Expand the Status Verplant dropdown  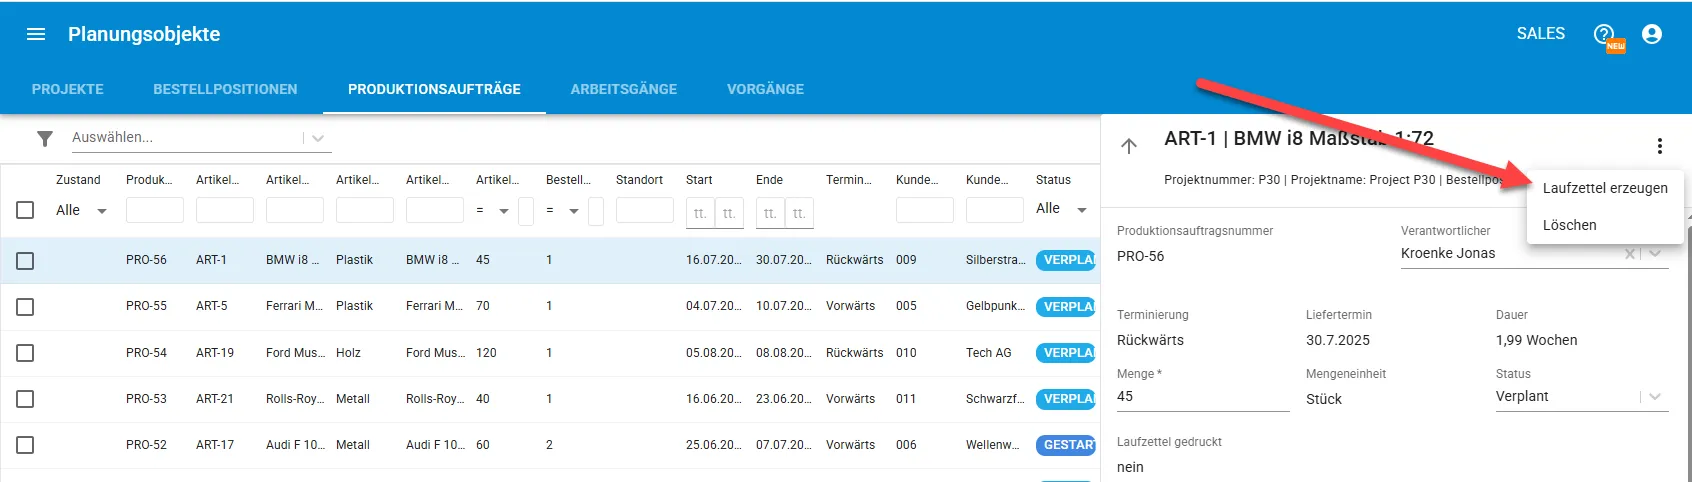point(1656,397)
